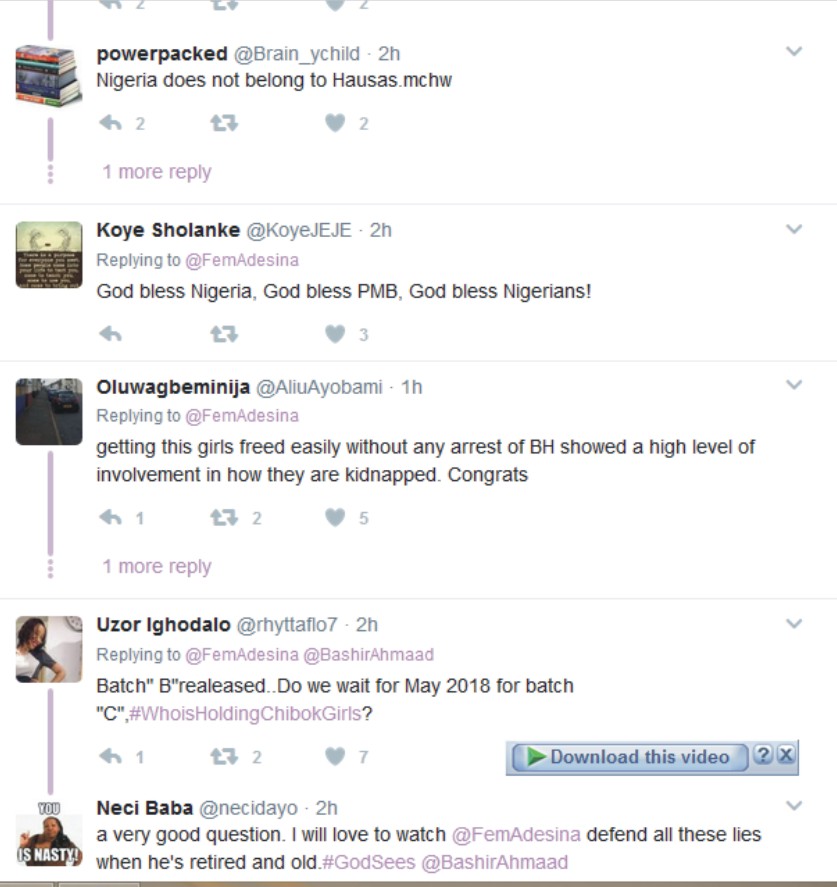The width and height of the screenshot is (837, 887).
Task: Open the #WhoisHoldingChibokGirls hashtag
Action: (245, 714)
